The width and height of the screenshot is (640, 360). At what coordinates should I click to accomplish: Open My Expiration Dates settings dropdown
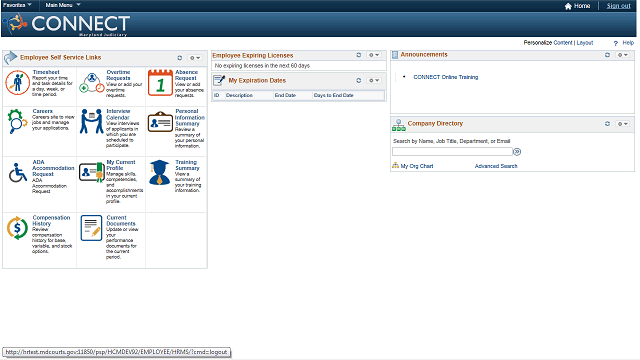(374, 80)
